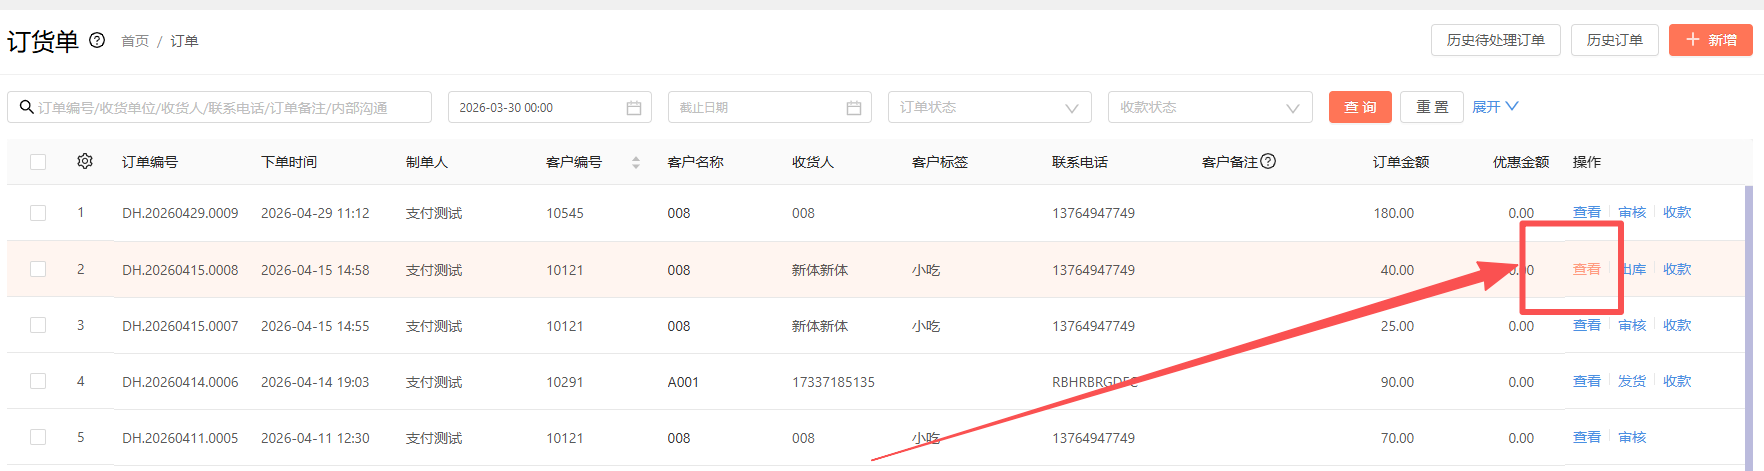Click the 重置 reset button

1432,107
